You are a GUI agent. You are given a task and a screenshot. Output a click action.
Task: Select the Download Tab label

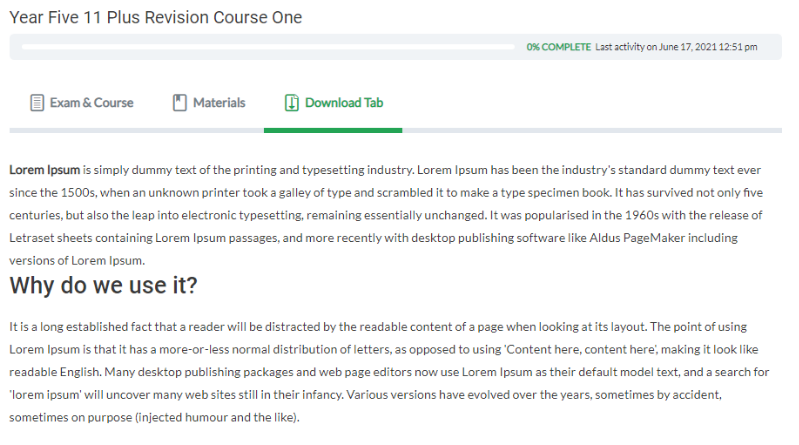point(344,102)
